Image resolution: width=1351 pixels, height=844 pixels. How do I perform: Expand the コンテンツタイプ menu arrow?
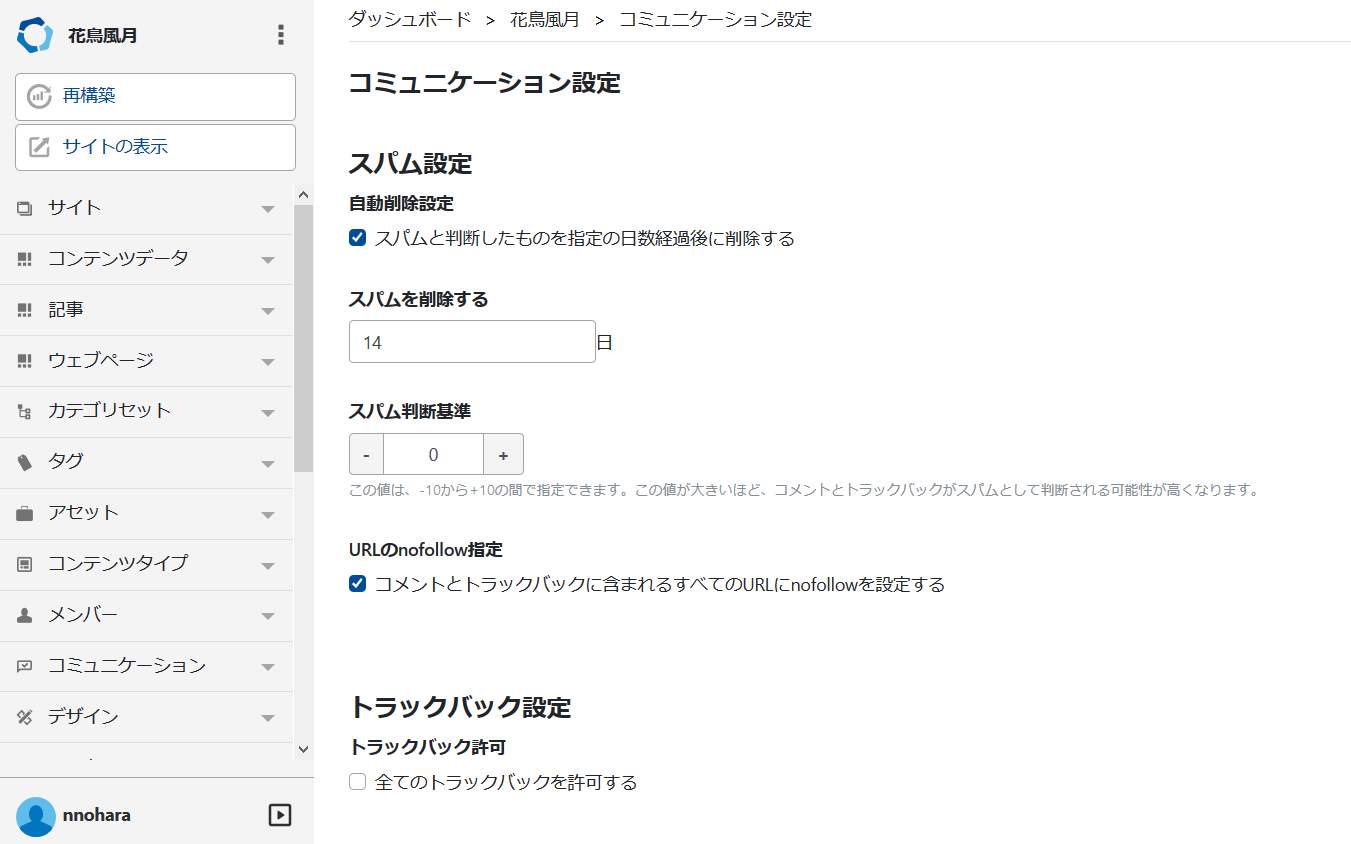[x=267, y=565]
